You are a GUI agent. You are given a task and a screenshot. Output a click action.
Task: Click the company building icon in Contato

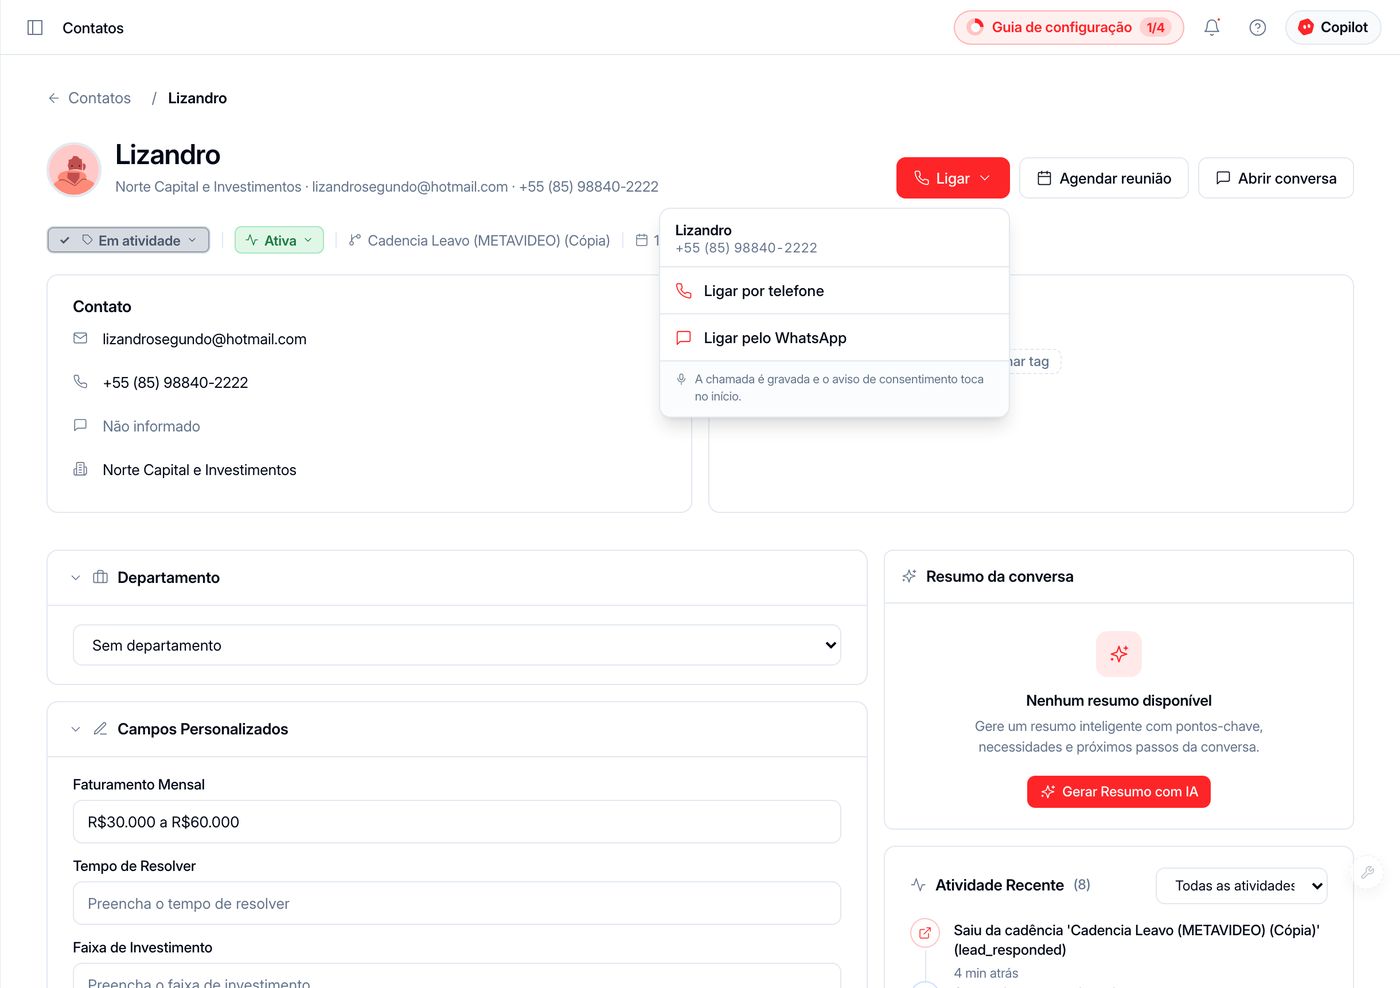80,469
